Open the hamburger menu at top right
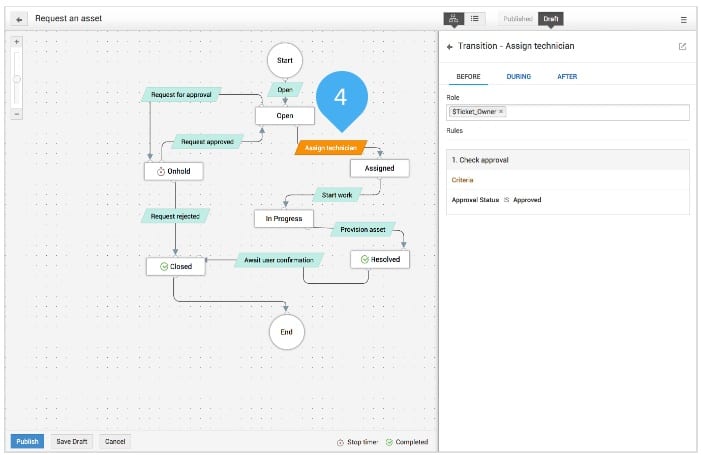The width and height of the screenshot is (701, 455). point(683,19)
